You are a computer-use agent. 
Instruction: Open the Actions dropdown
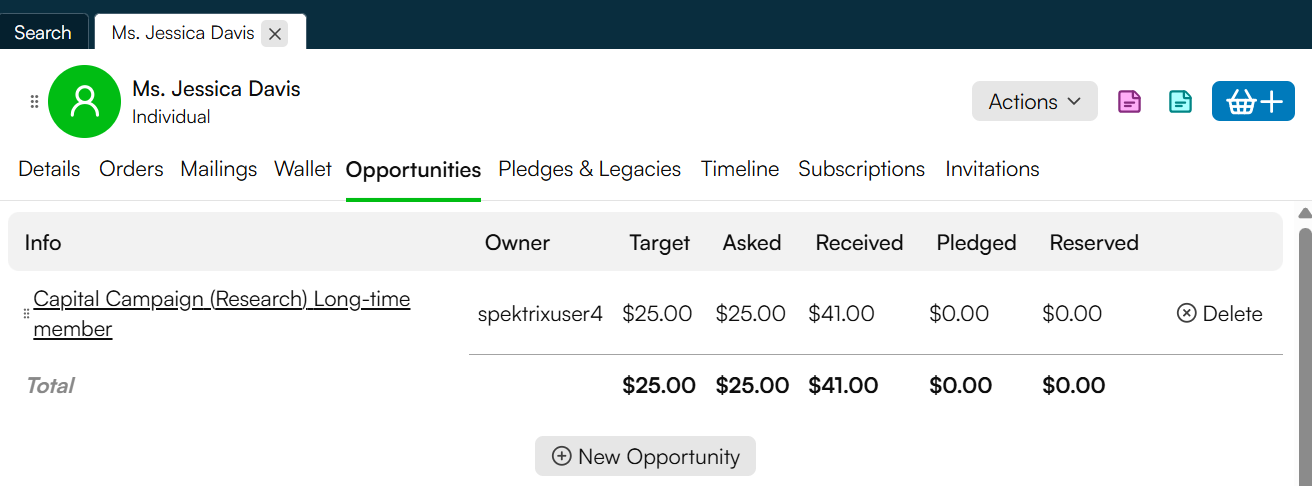[1035, 101]
